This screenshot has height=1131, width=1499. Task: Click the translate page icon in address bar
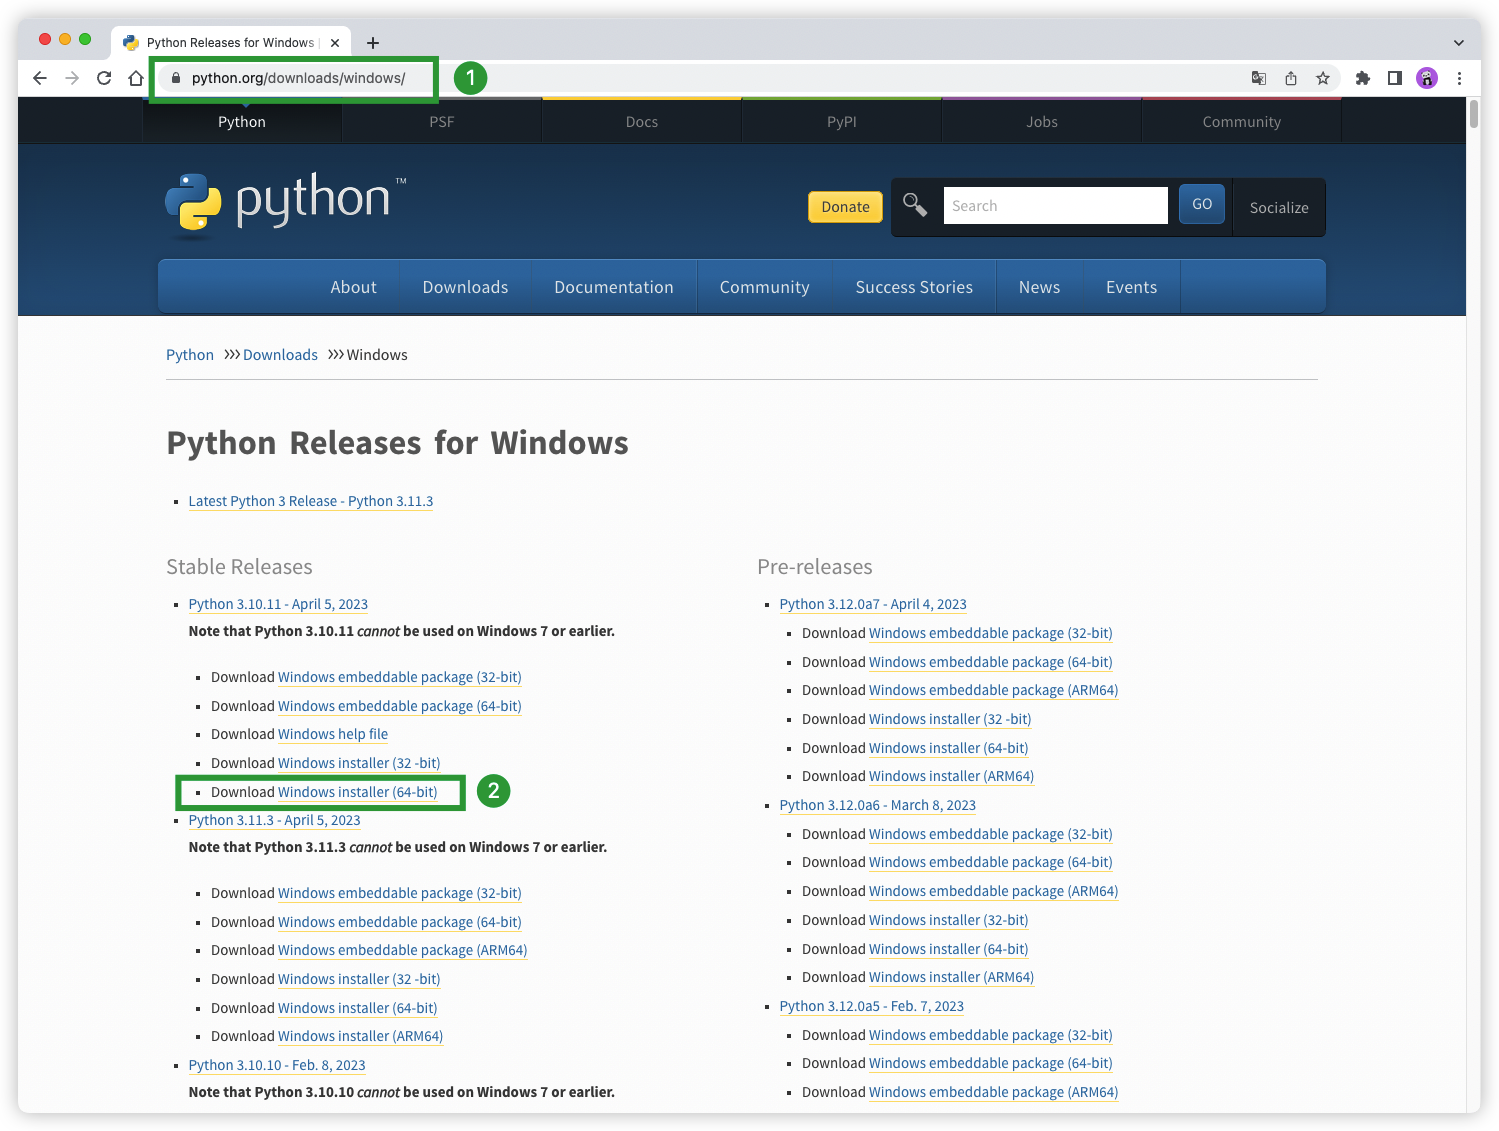(x=1259, y=78)
